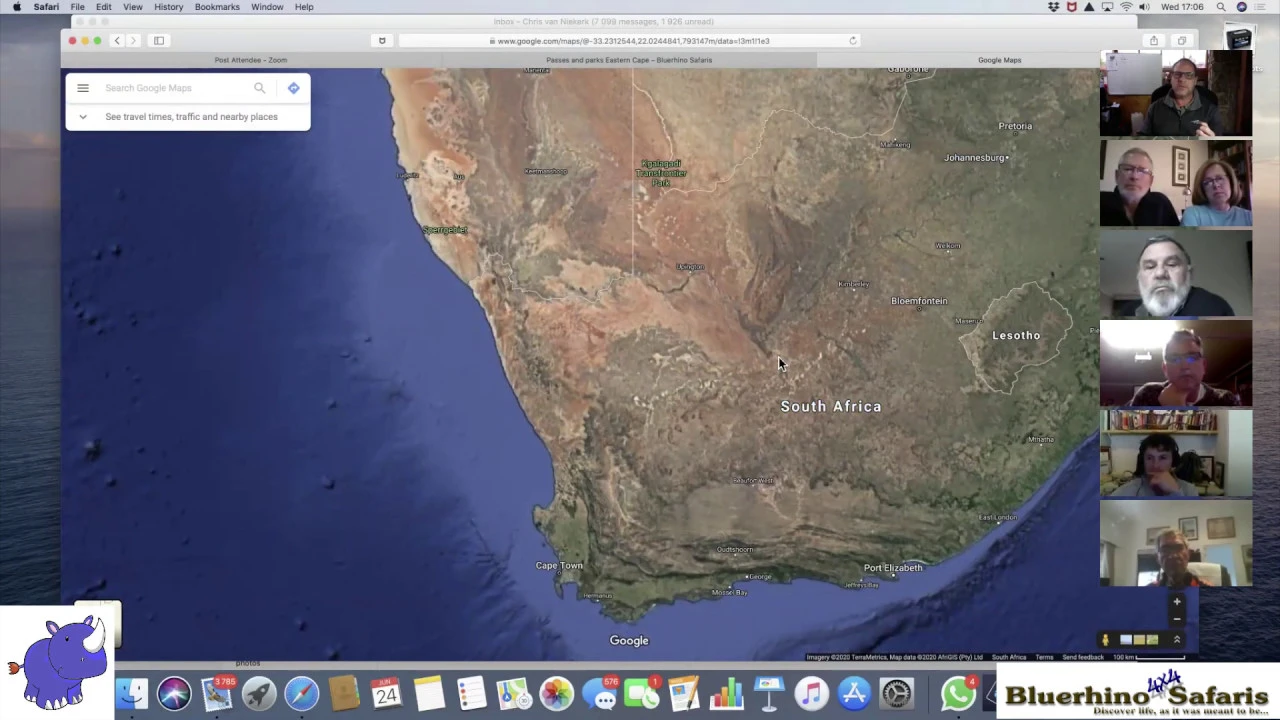Zoom in the map with plus button
Image resolution: width=1280 pixels, height=720 pixels.
coord(1177,602)
